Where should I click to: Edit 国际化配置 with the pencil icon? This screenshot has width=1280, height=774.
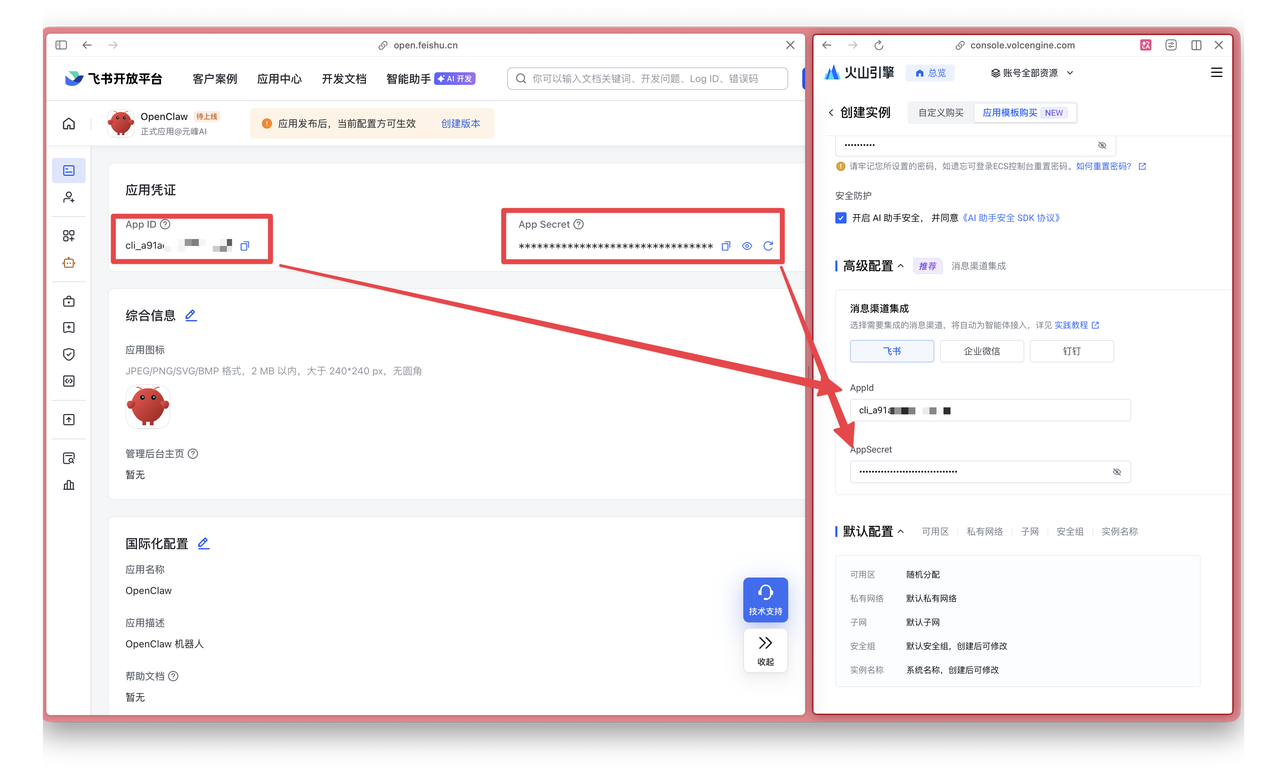[203, 543]
